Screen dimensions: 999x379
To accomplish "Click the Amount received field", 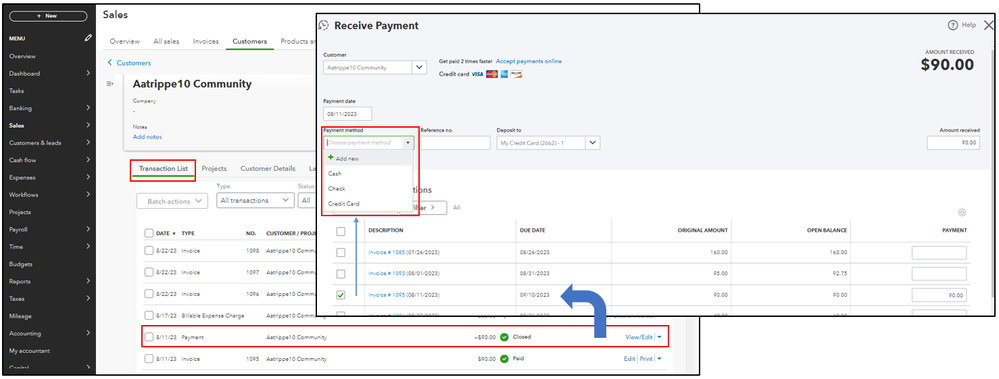I will (x=954, y=143).
